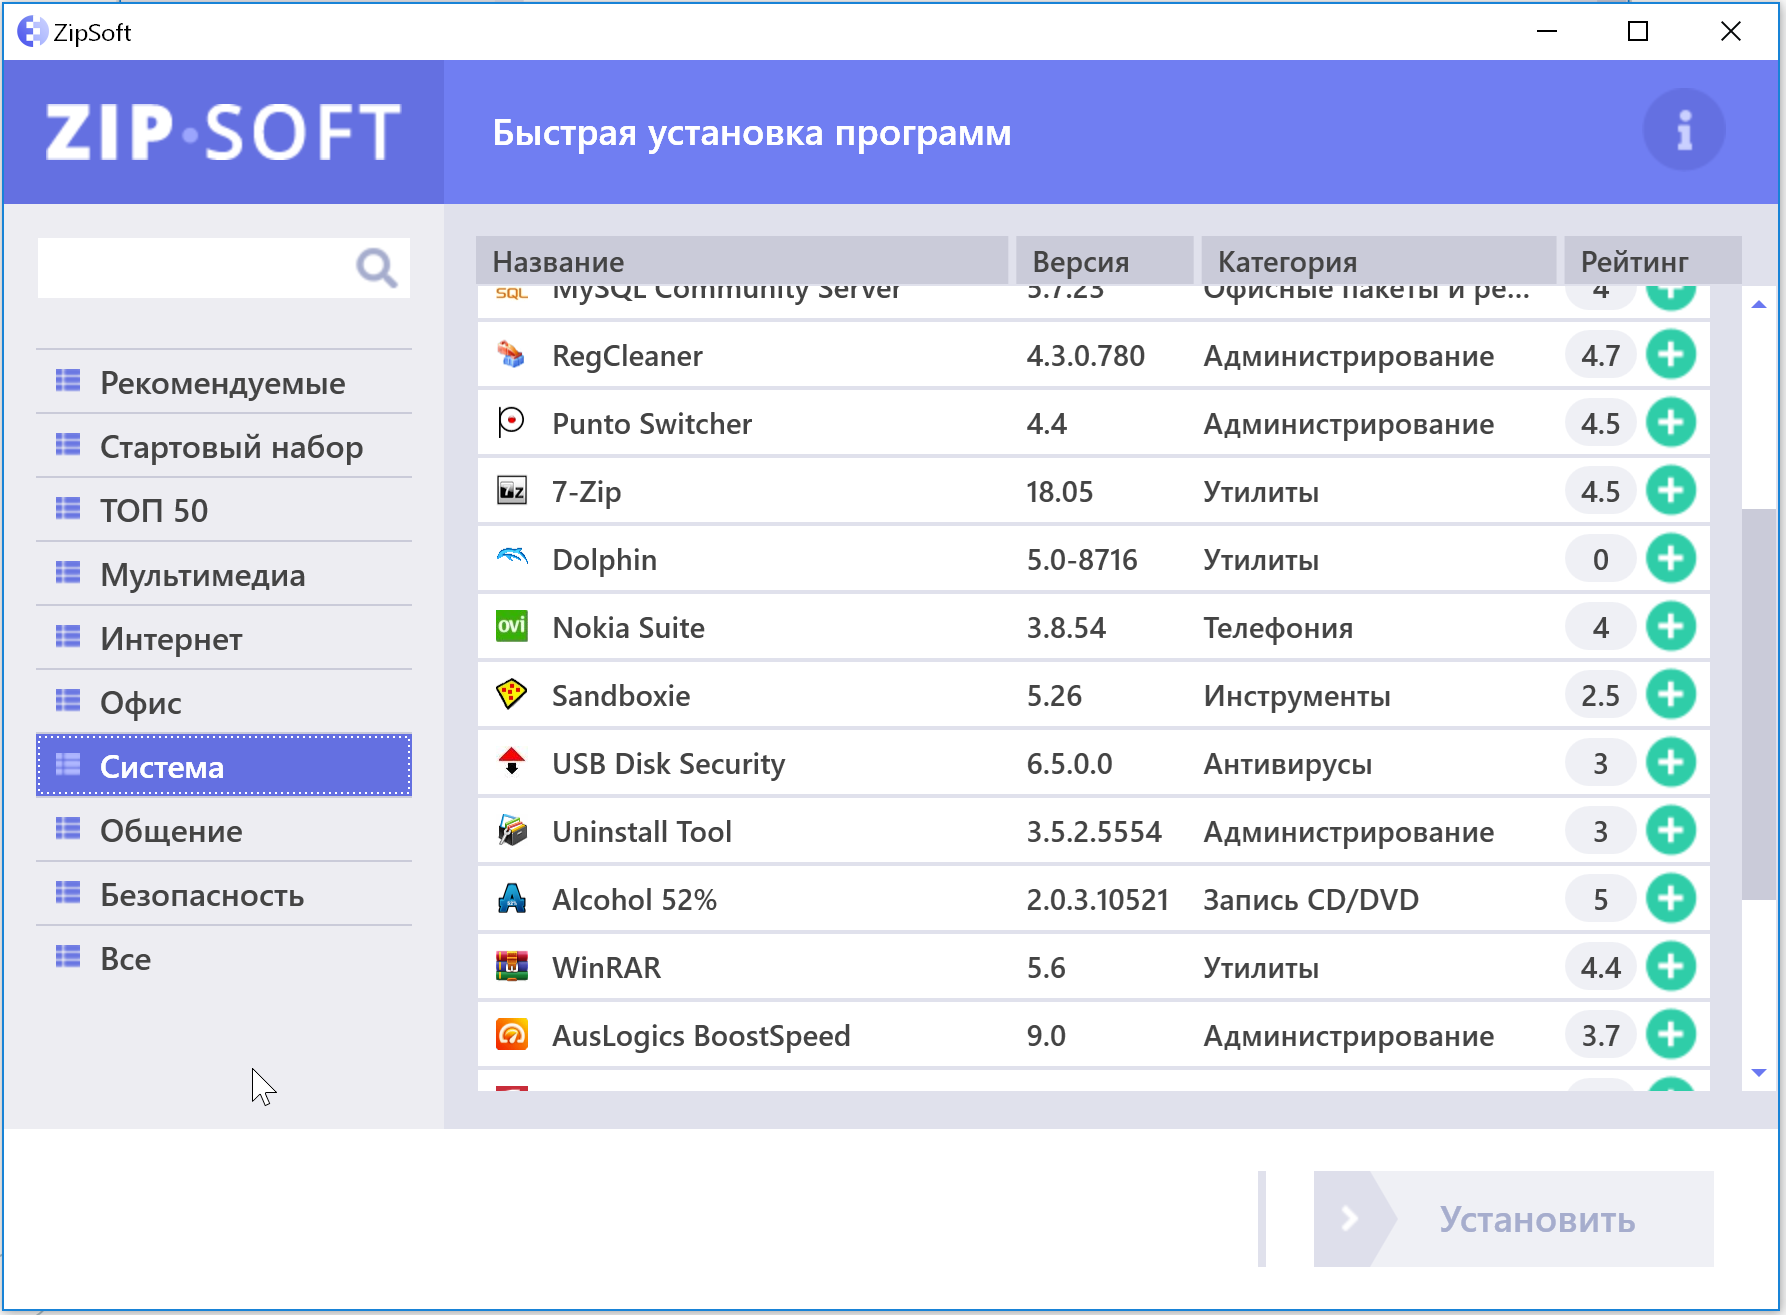Screen dimensions: 1786x1315
Task: Add USB Disk Security with plus icon
Action: [1671, 762]
